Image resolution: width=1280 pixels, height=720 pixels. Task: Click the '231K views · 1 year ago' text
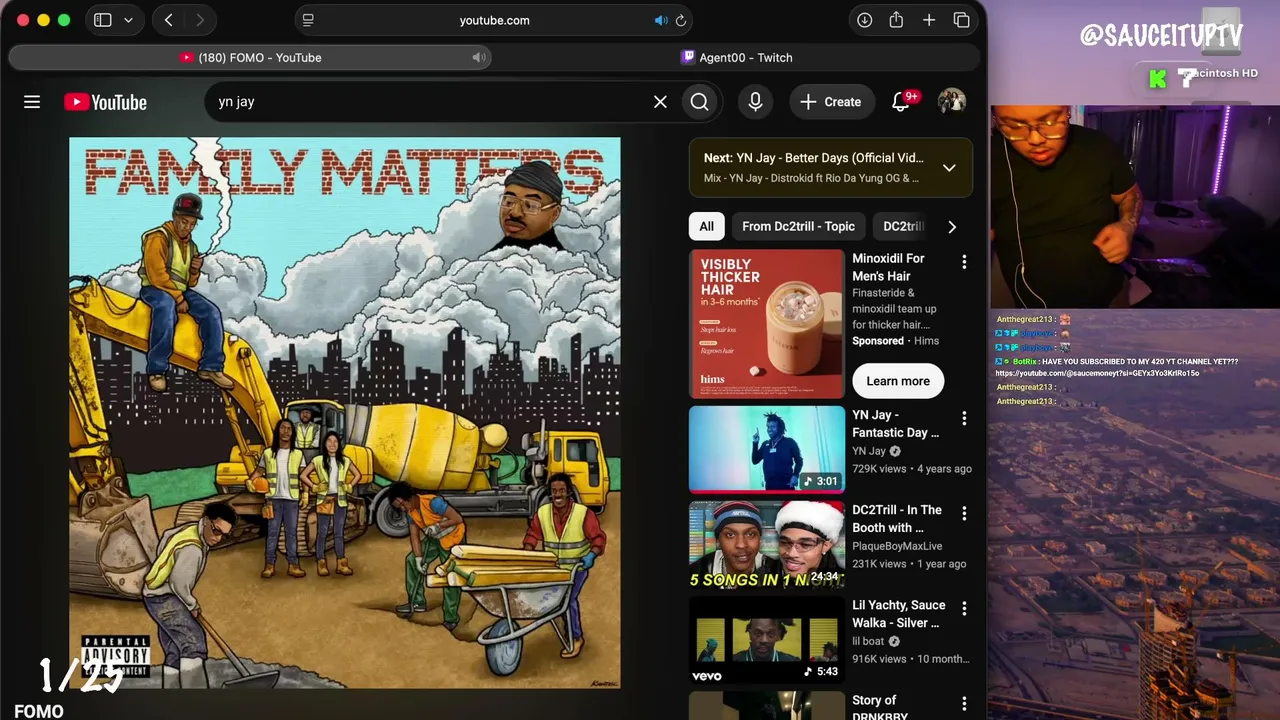pos(909,564)
